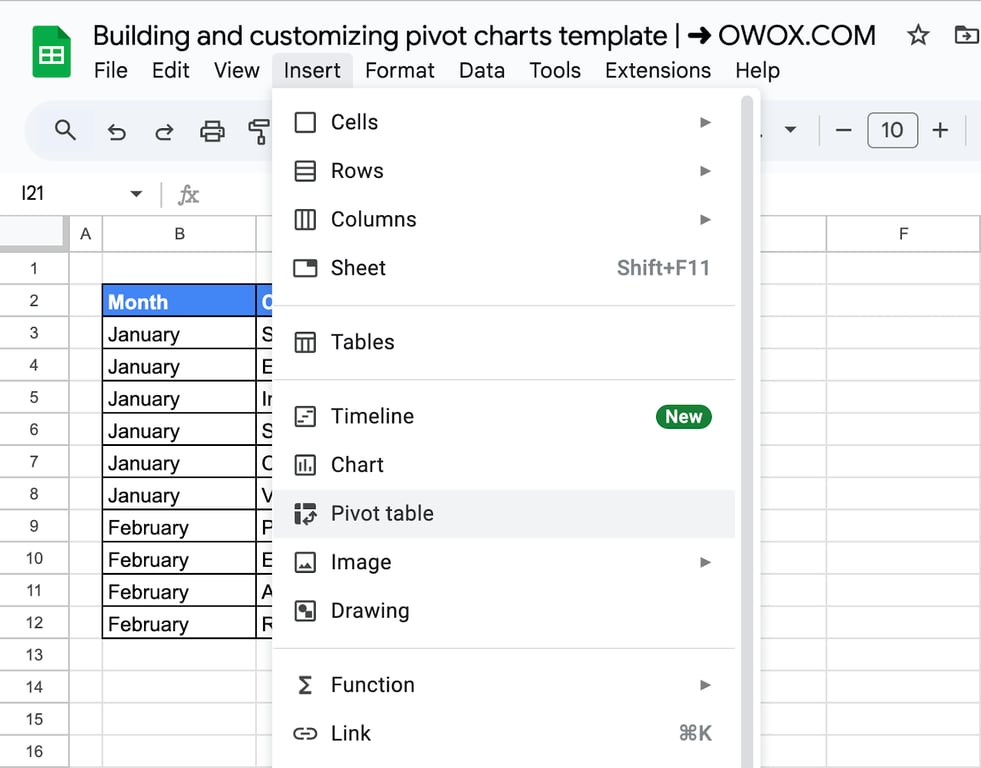Close the open Insert menu
The width and height of the screenshot is (981, 768).
(x=312, y=71)
